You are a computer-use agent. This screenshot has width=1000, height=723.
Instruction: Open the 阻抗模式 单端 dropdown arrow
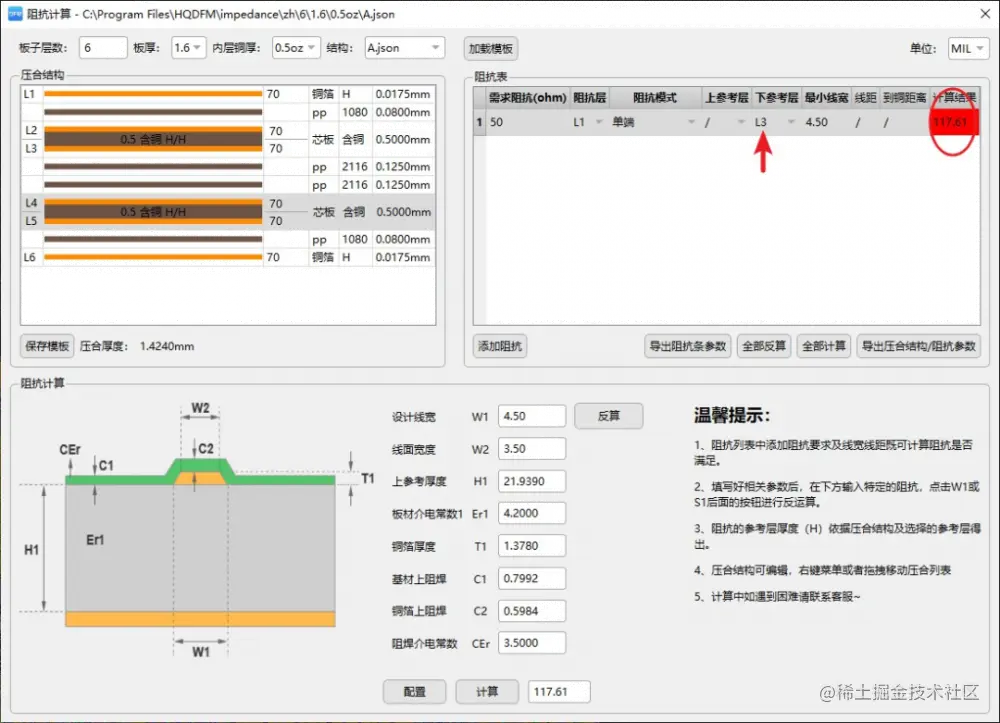(x=691, y=122)
